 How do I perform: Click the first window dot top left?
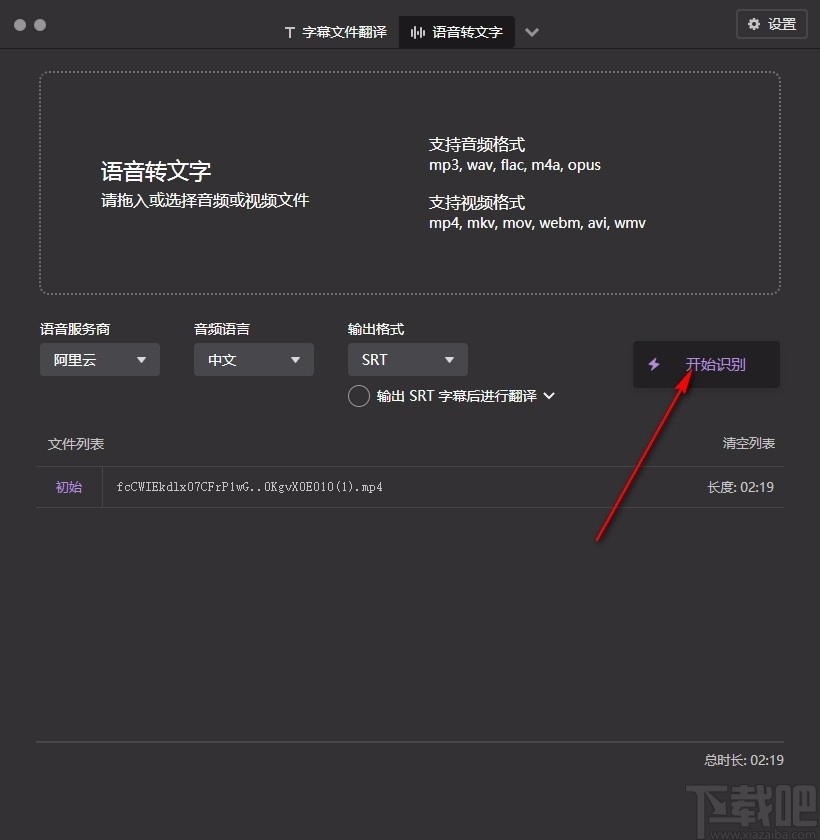(19, 25)
